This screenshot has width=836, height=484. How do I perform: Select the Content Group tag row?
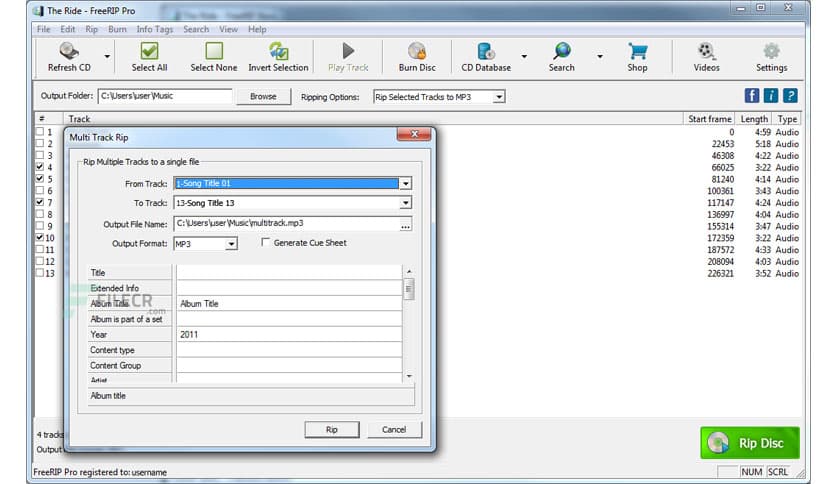coord(130,365)
